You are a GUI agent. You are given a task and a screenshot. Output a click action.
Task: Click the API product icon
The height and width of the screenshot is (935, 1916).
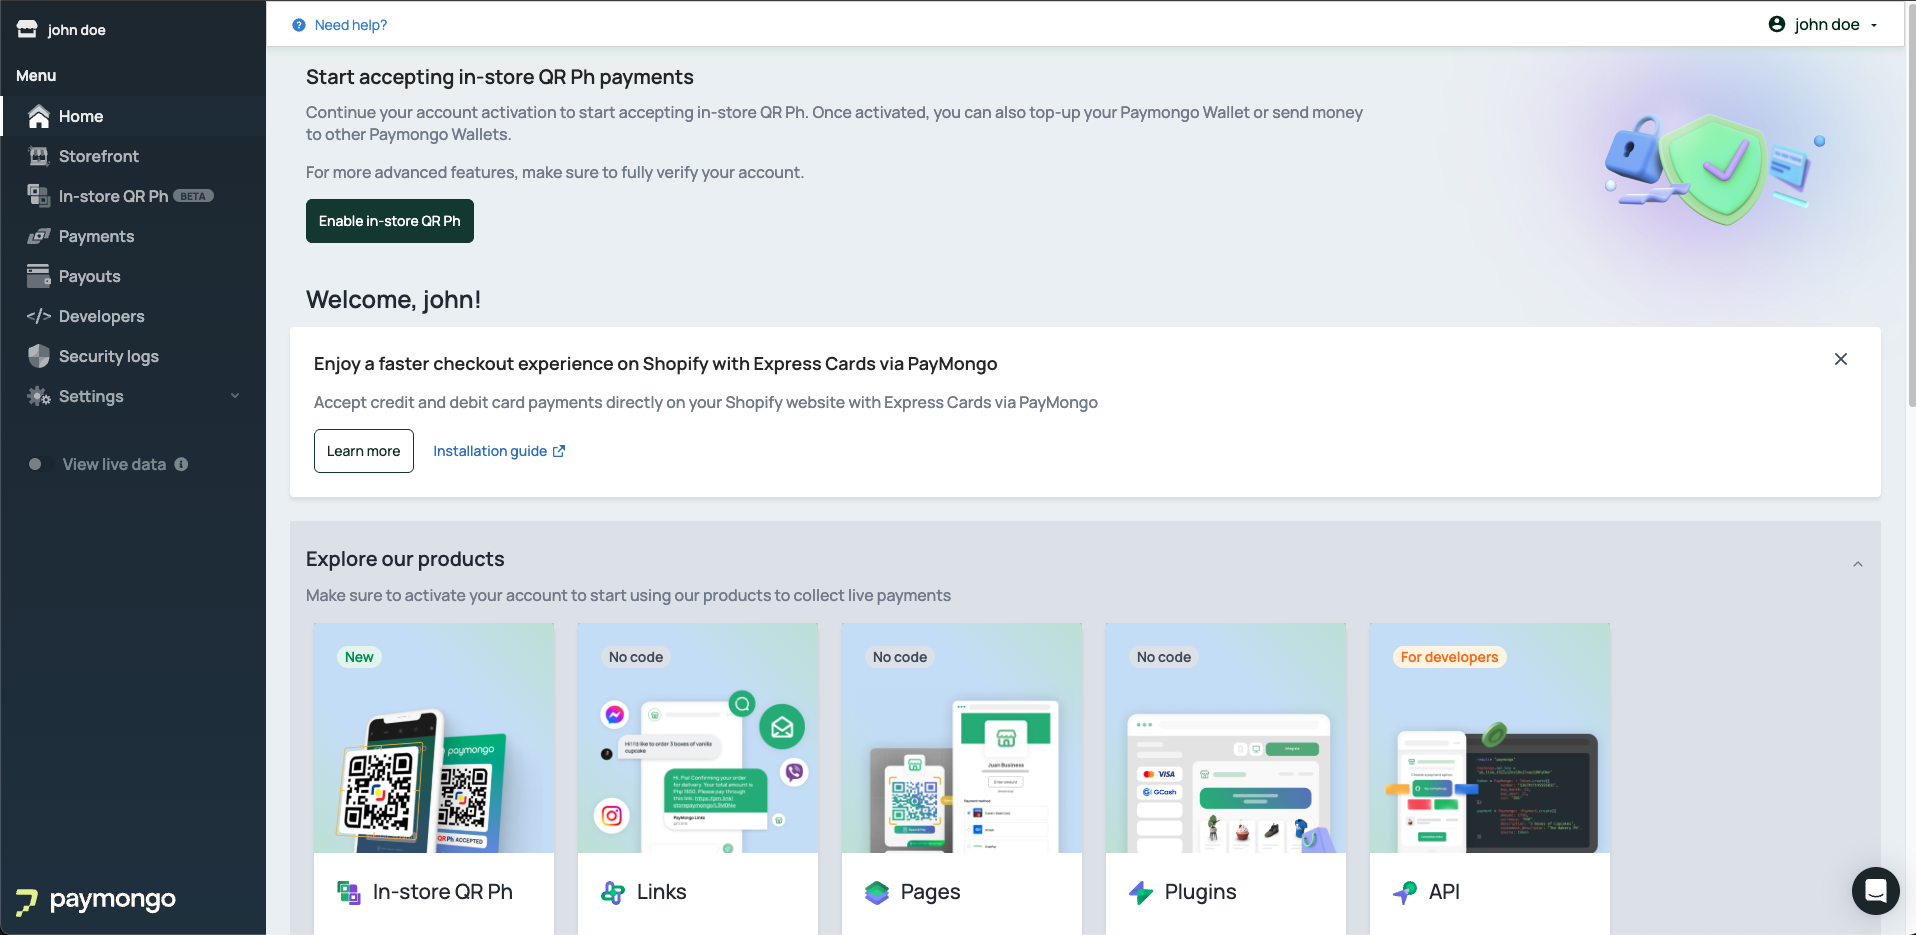click(1405, 892)
